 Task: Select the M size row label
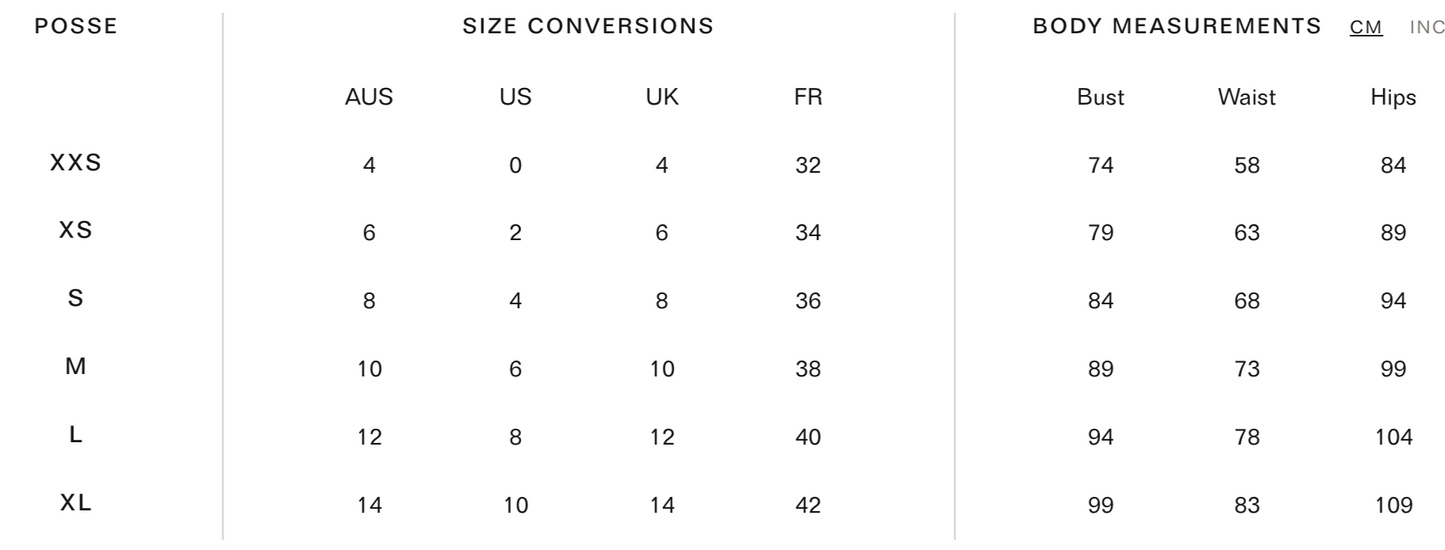pos(76,367)
